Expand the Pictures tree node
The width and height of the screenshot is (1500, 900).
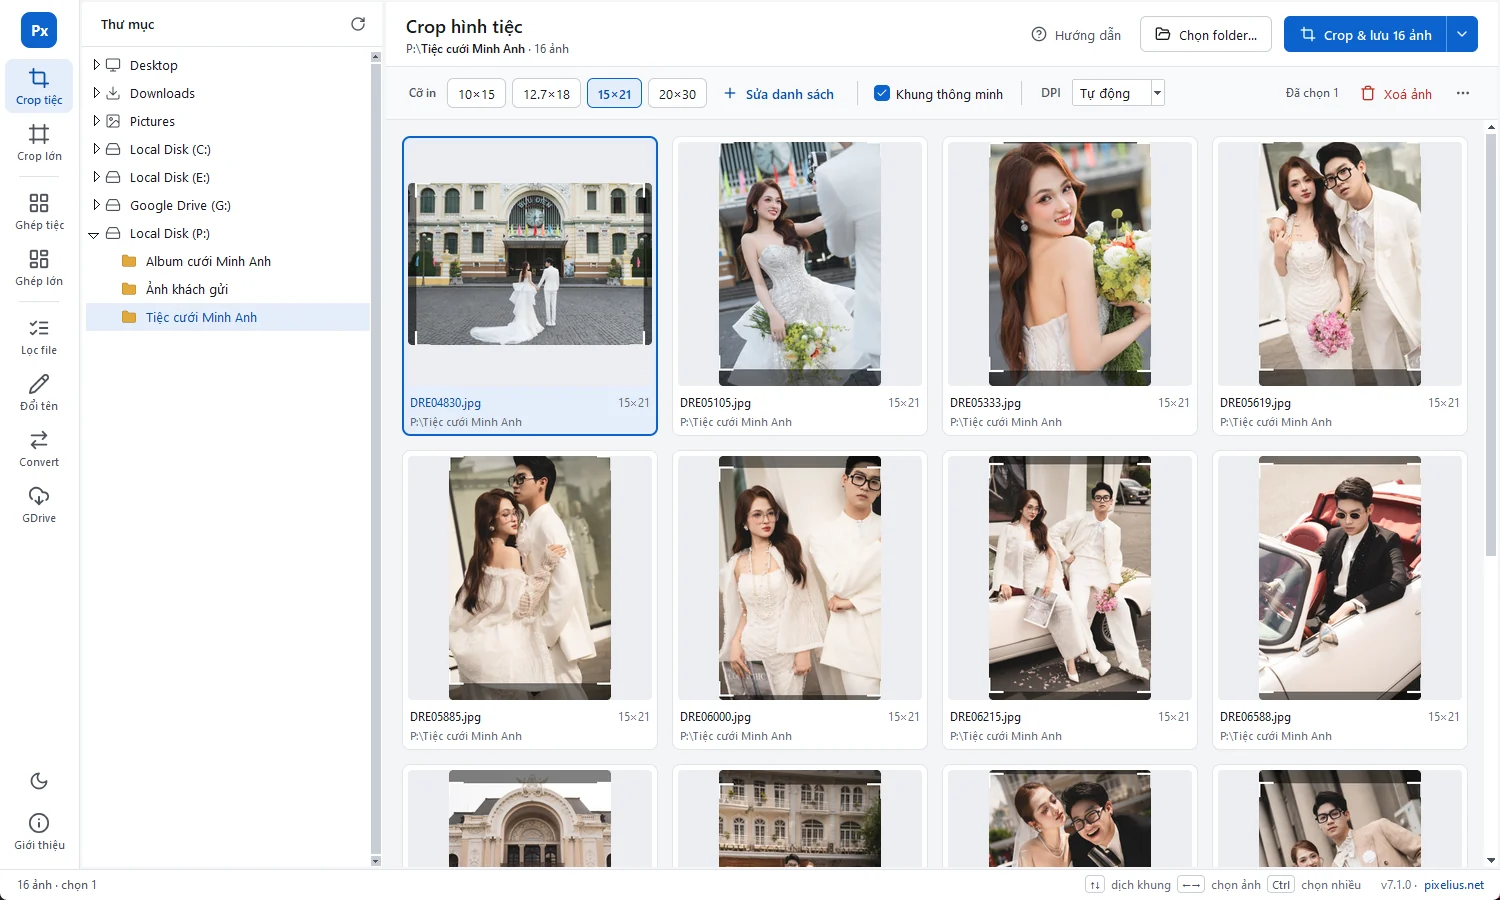tap(96, 120)
